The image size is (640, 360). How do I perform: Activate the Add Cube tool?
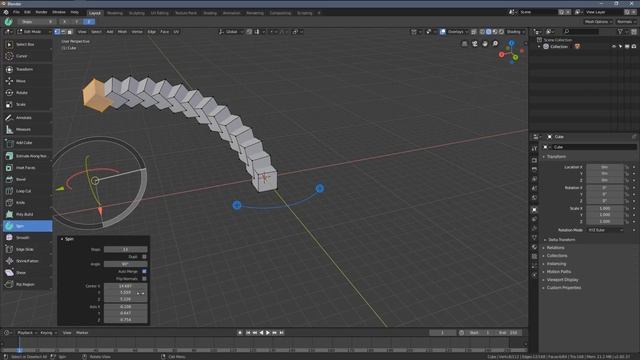(x=27, y=143)
